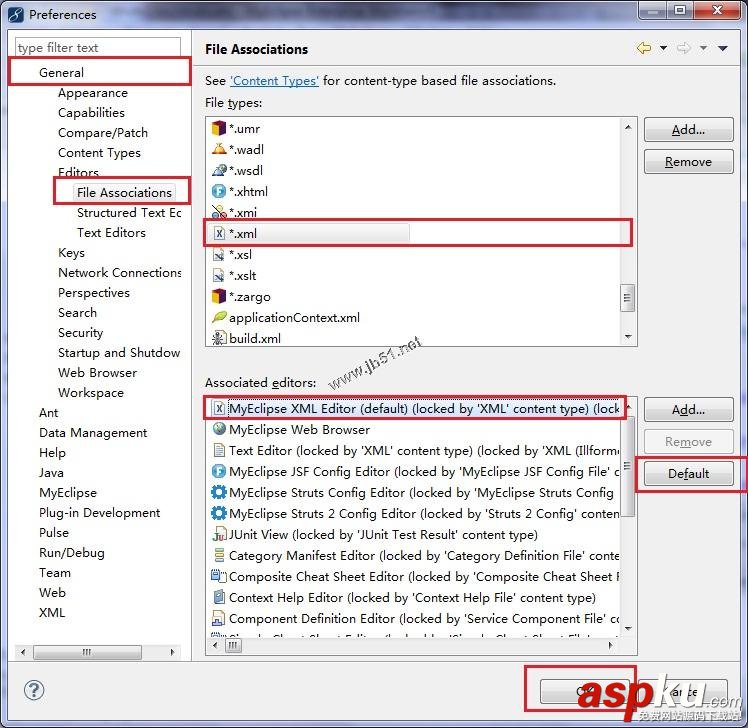The width and height of the screenshot is (748, 728).
Task: Click the file types scroll-down arrow
Action: (x=628, y=337)
